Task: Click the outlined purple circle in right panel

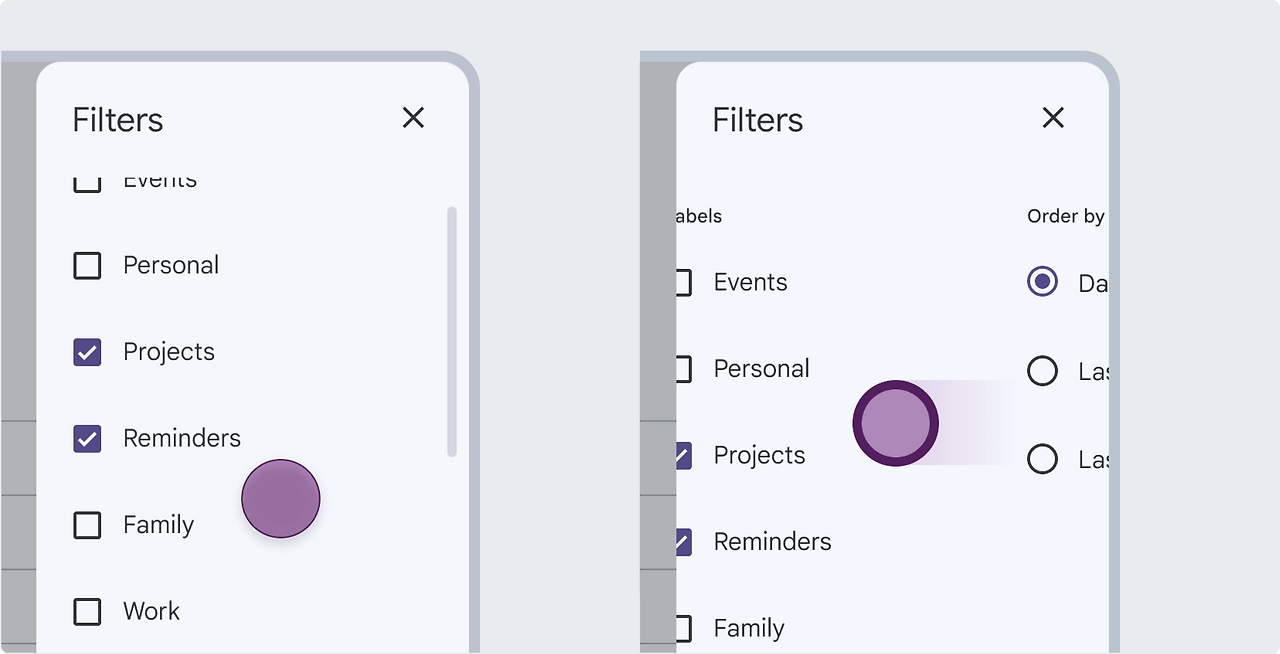Action: click(x=895, y=423)
